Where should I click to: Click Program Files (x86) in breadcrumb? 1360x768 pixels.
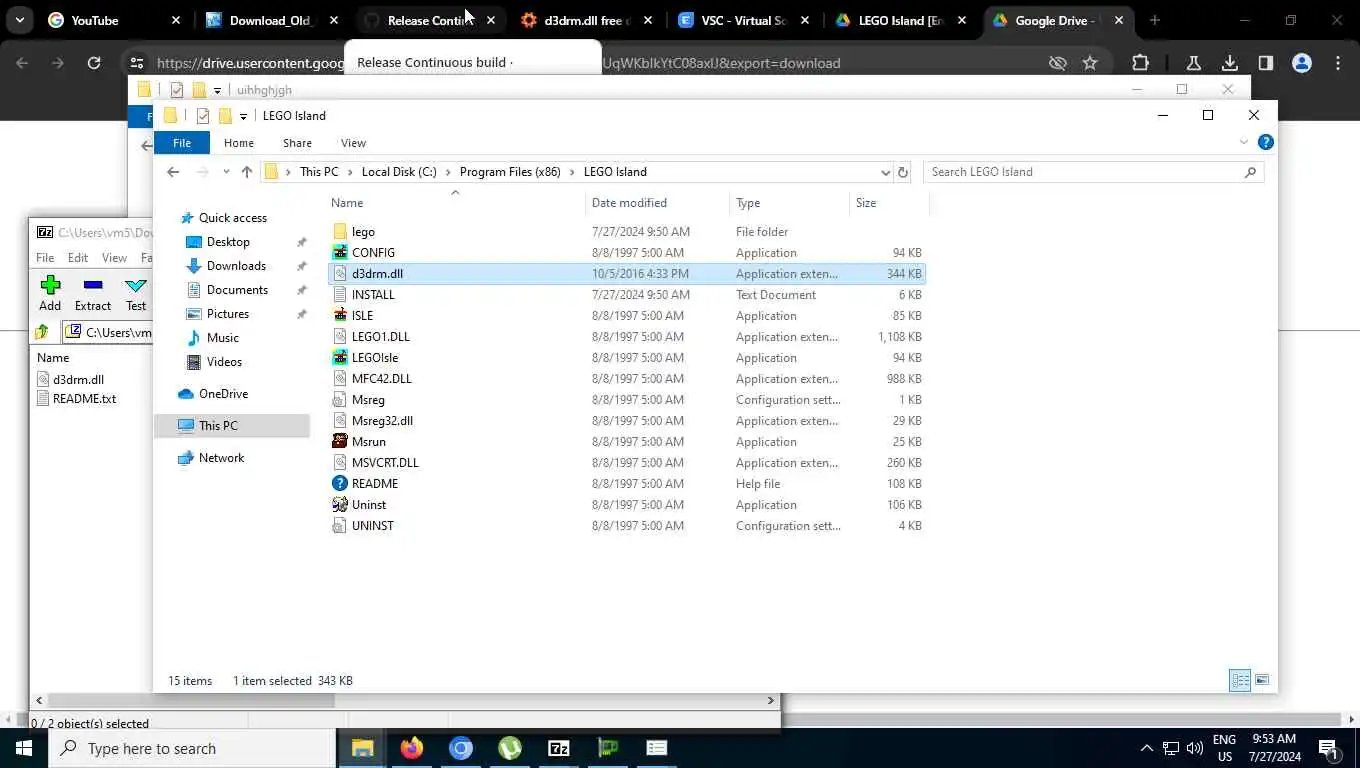point(510,172)
